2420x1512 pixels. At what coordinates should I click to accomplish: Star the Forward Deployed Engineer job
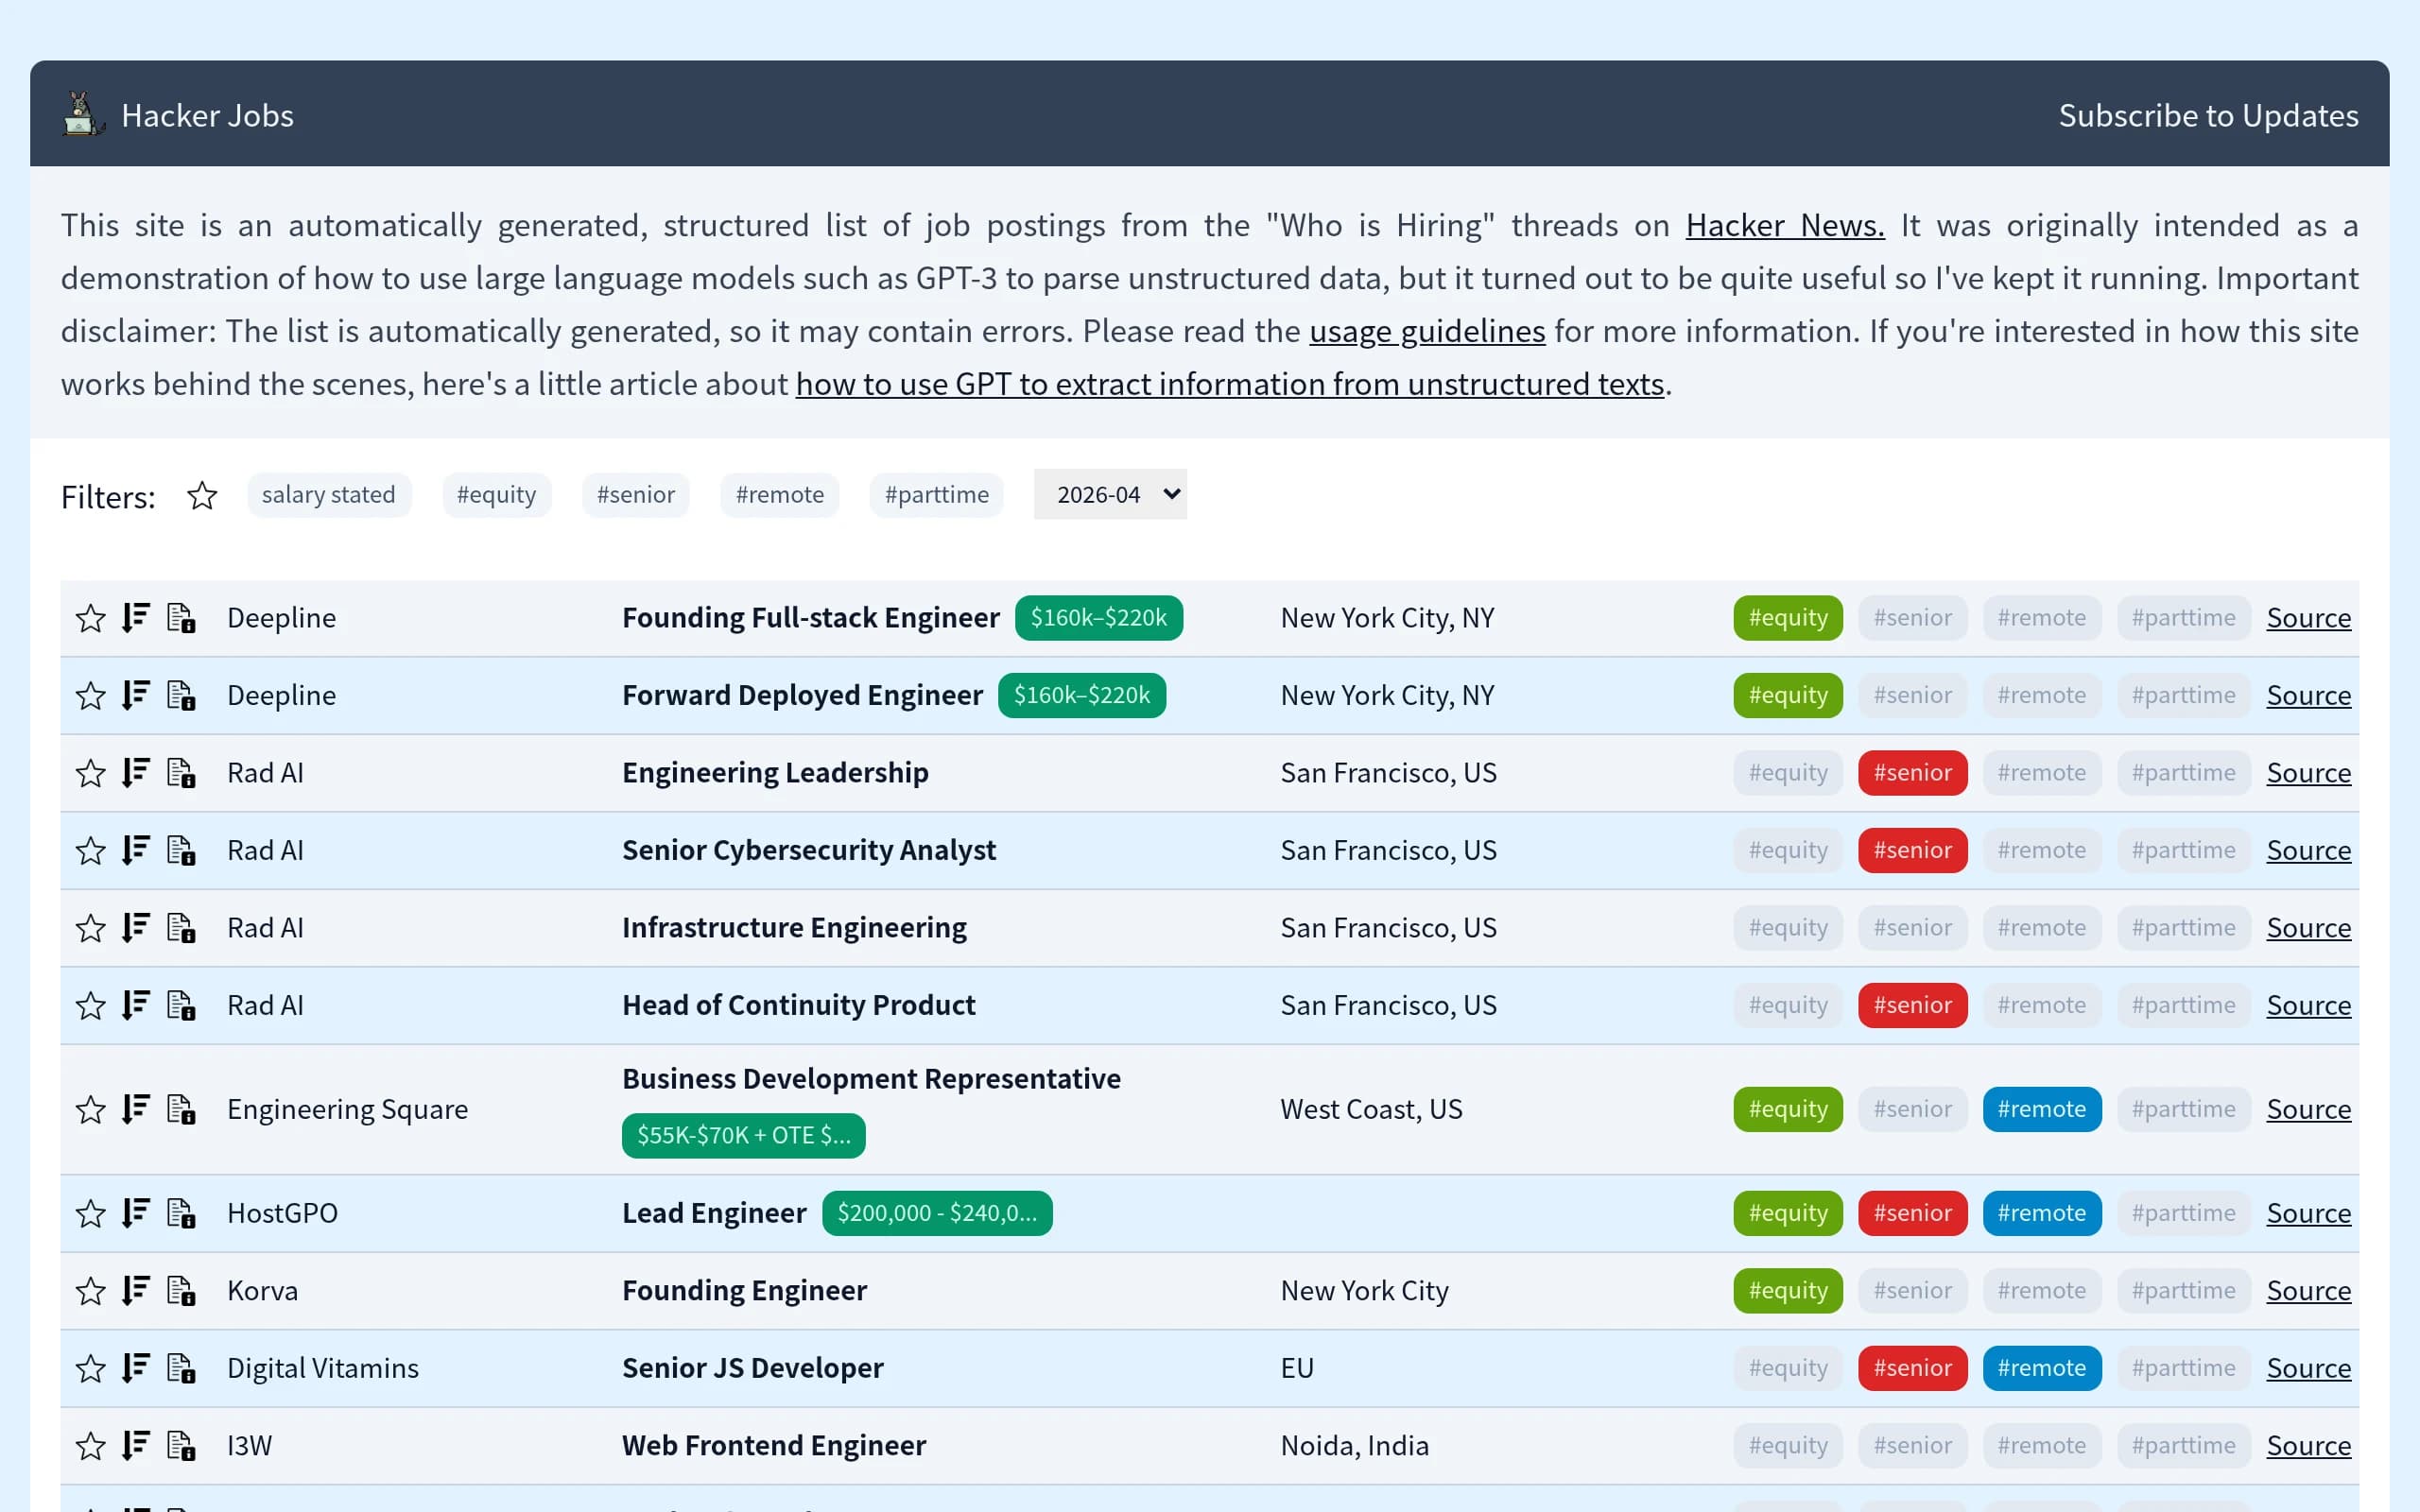tap(91, 695)
